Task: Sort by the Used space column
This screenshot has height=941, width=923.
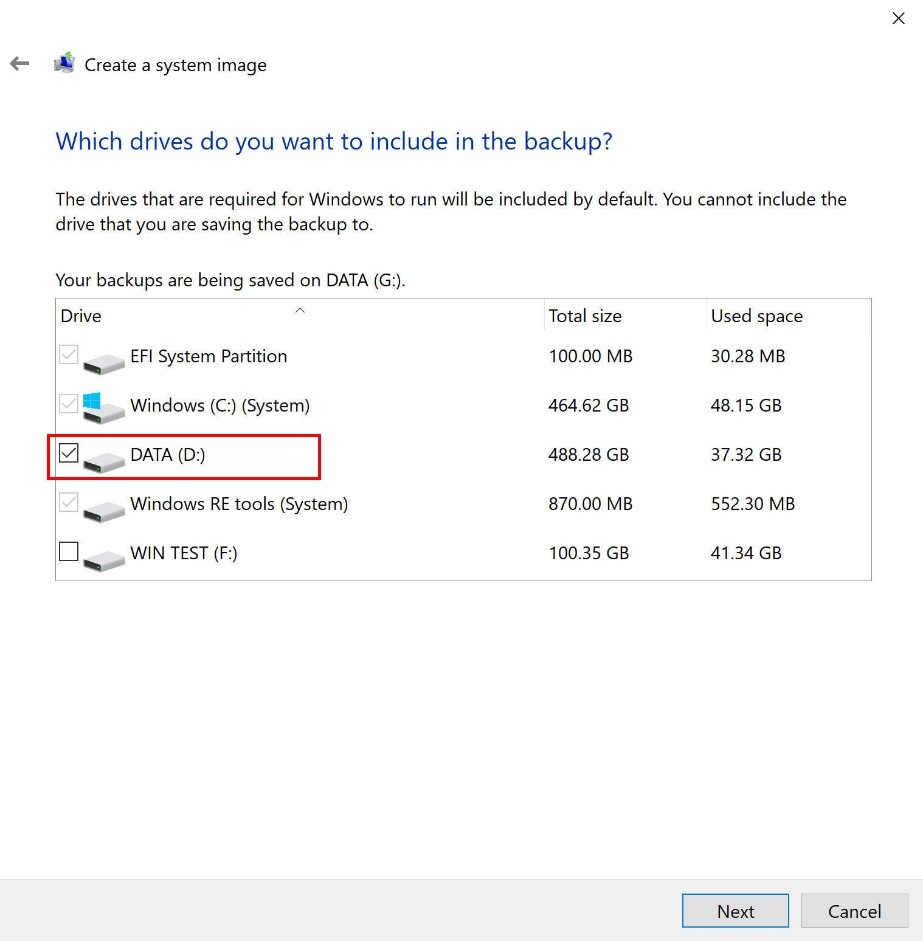Action: (788, 316)
